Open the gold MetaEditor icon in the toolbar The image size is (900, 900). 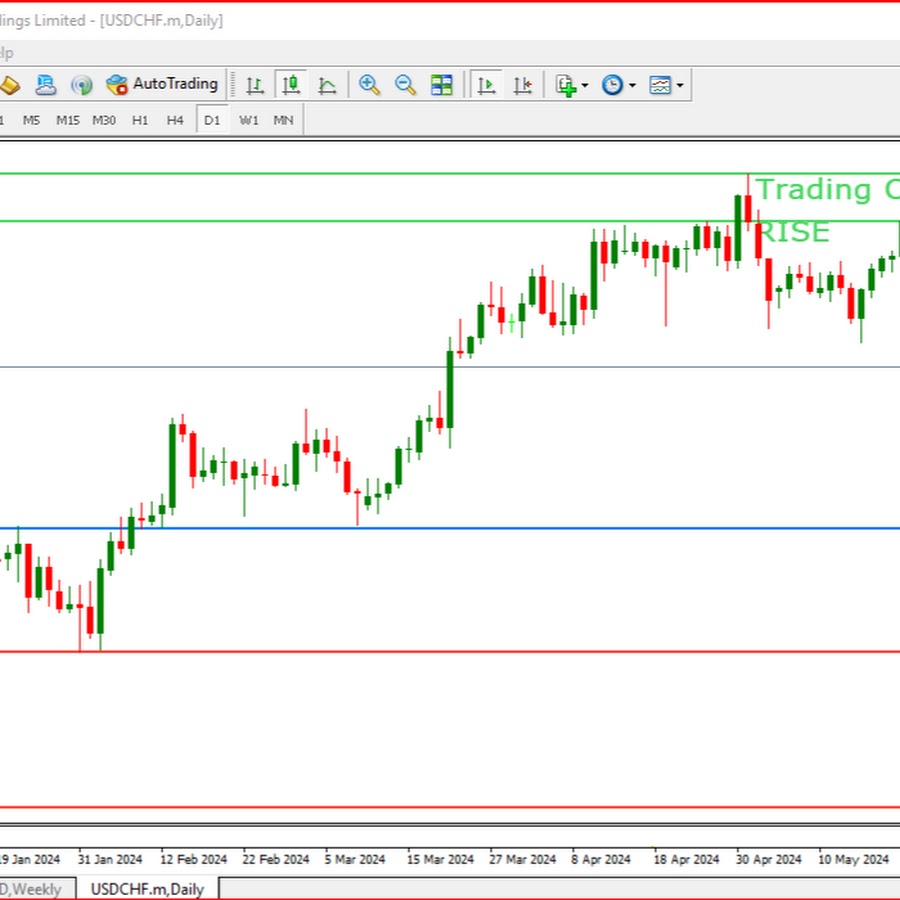9,86
